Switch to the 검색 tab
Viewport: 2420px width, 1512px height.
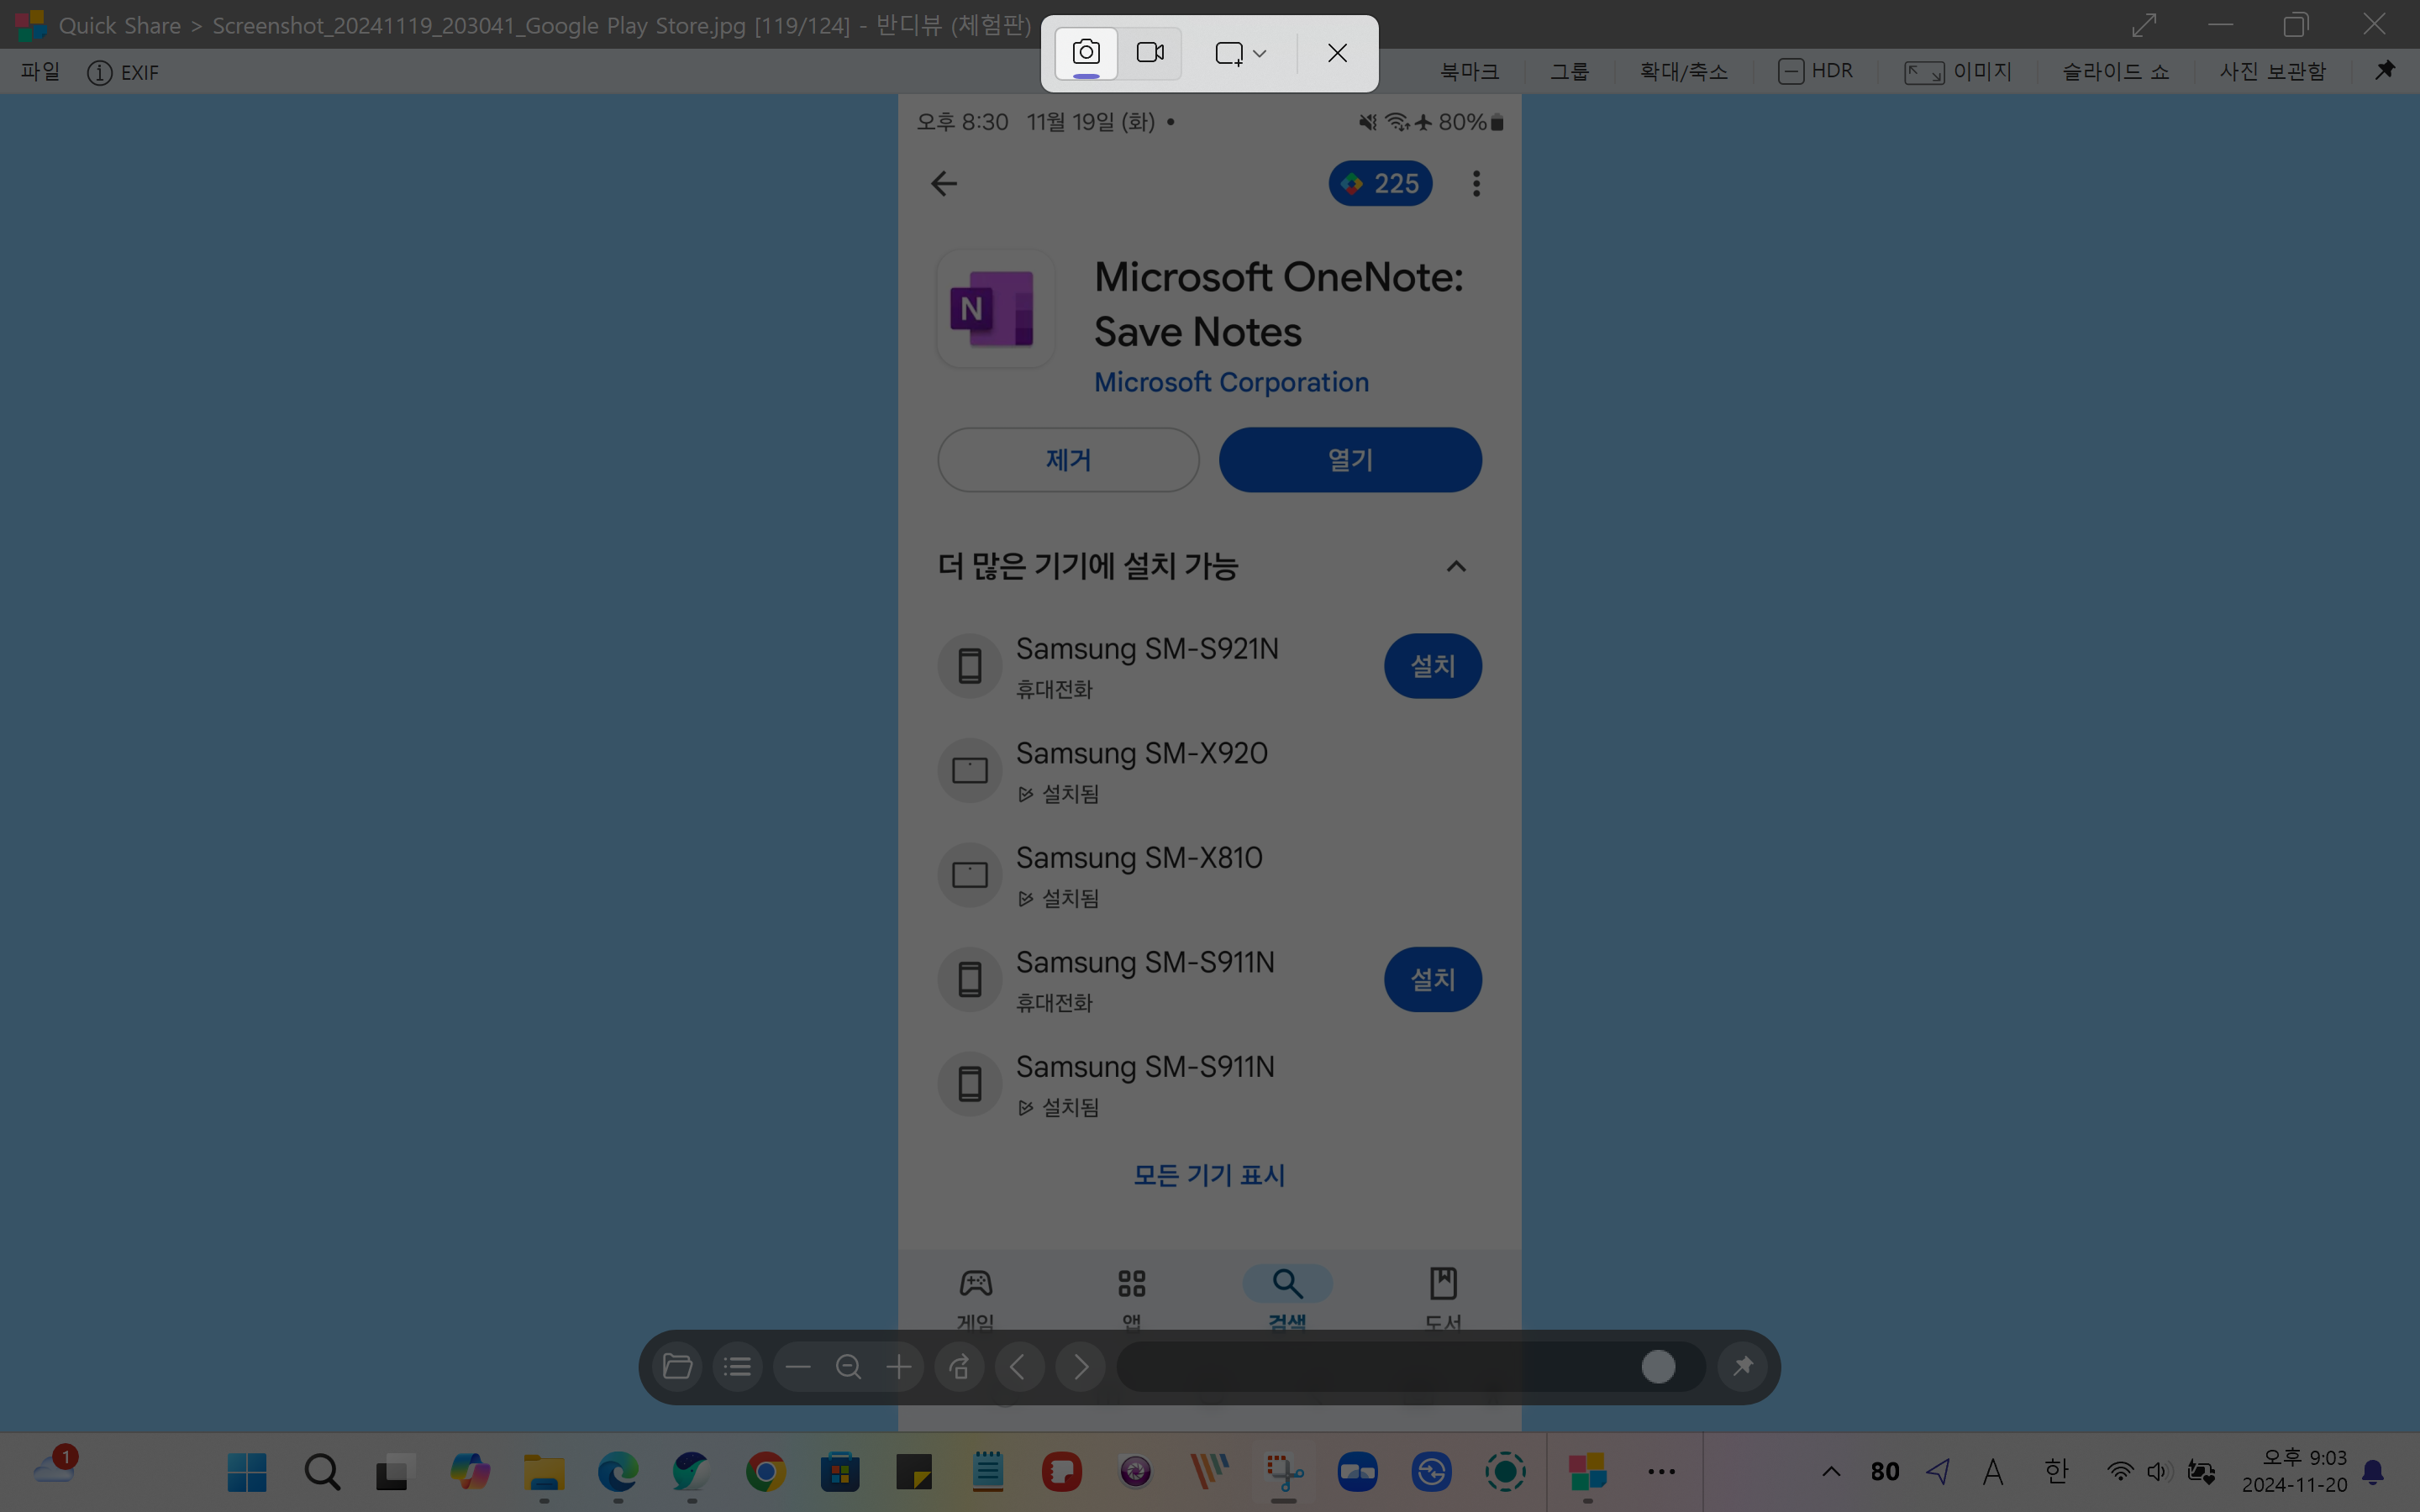tap(1287, 1296)
